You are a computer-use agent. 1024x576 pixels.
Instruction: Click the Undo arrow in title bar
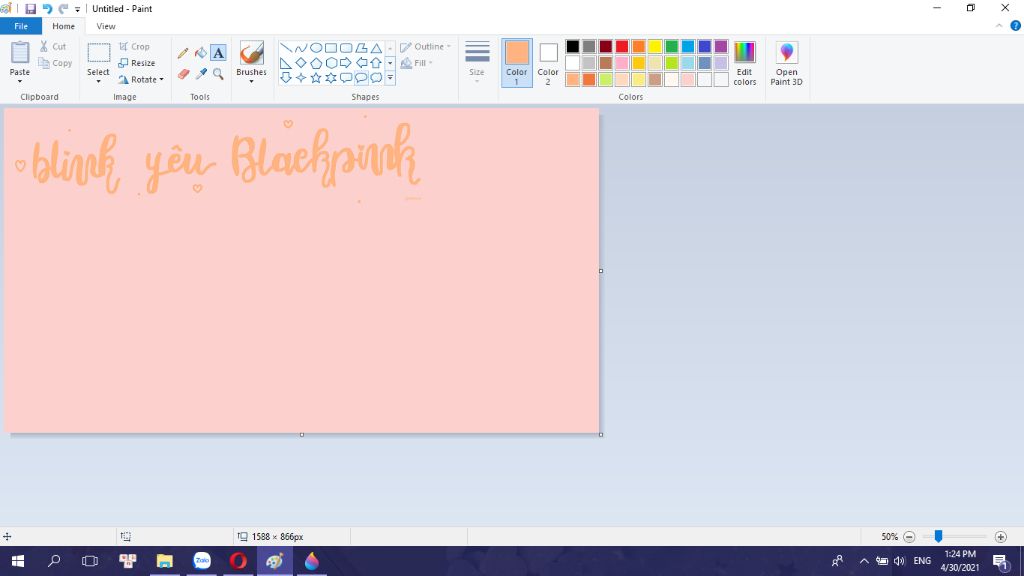click(47, 8)
